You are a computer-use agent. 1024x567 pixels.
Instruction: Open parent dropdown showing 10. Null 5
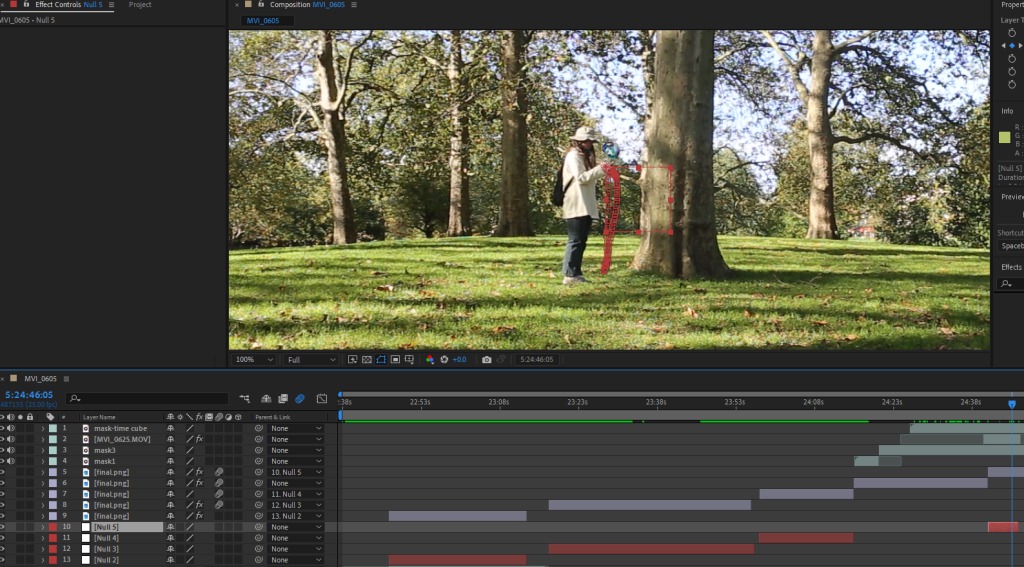[296, 472]
